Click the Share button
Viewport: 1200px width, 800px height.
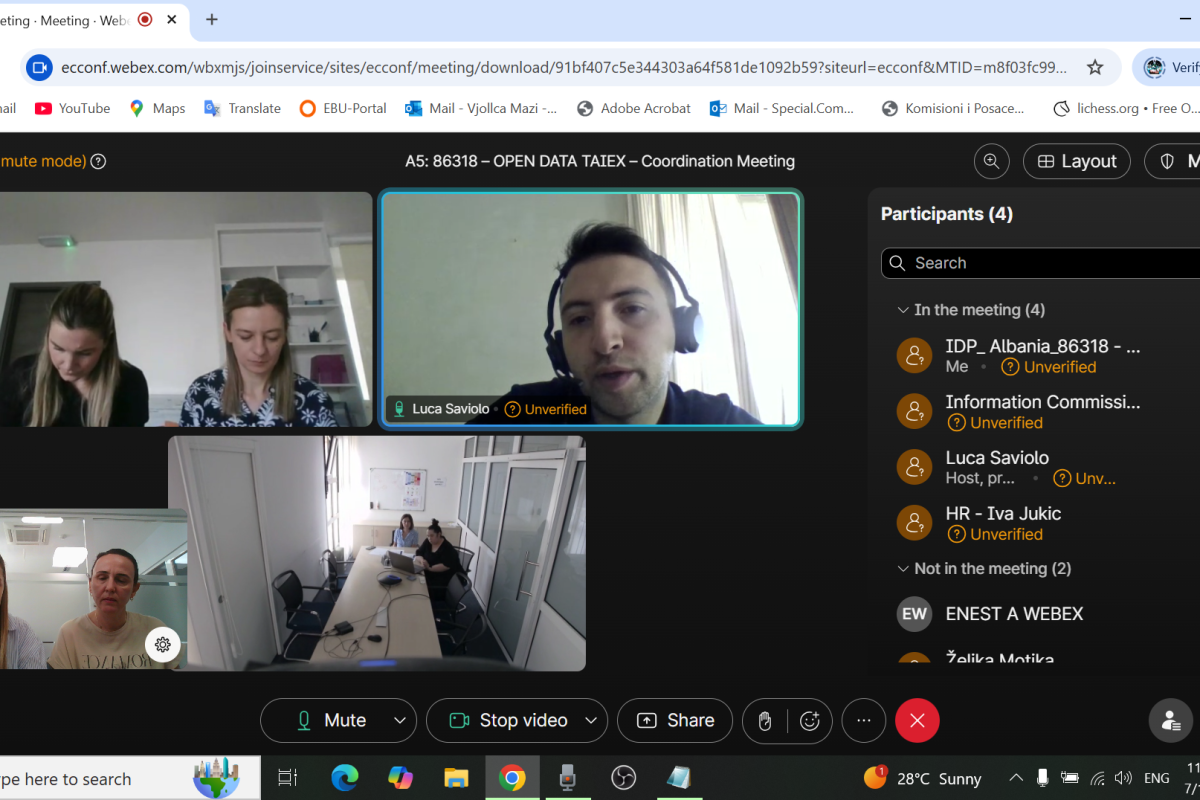pyautogui.click(x=675, y=720)
